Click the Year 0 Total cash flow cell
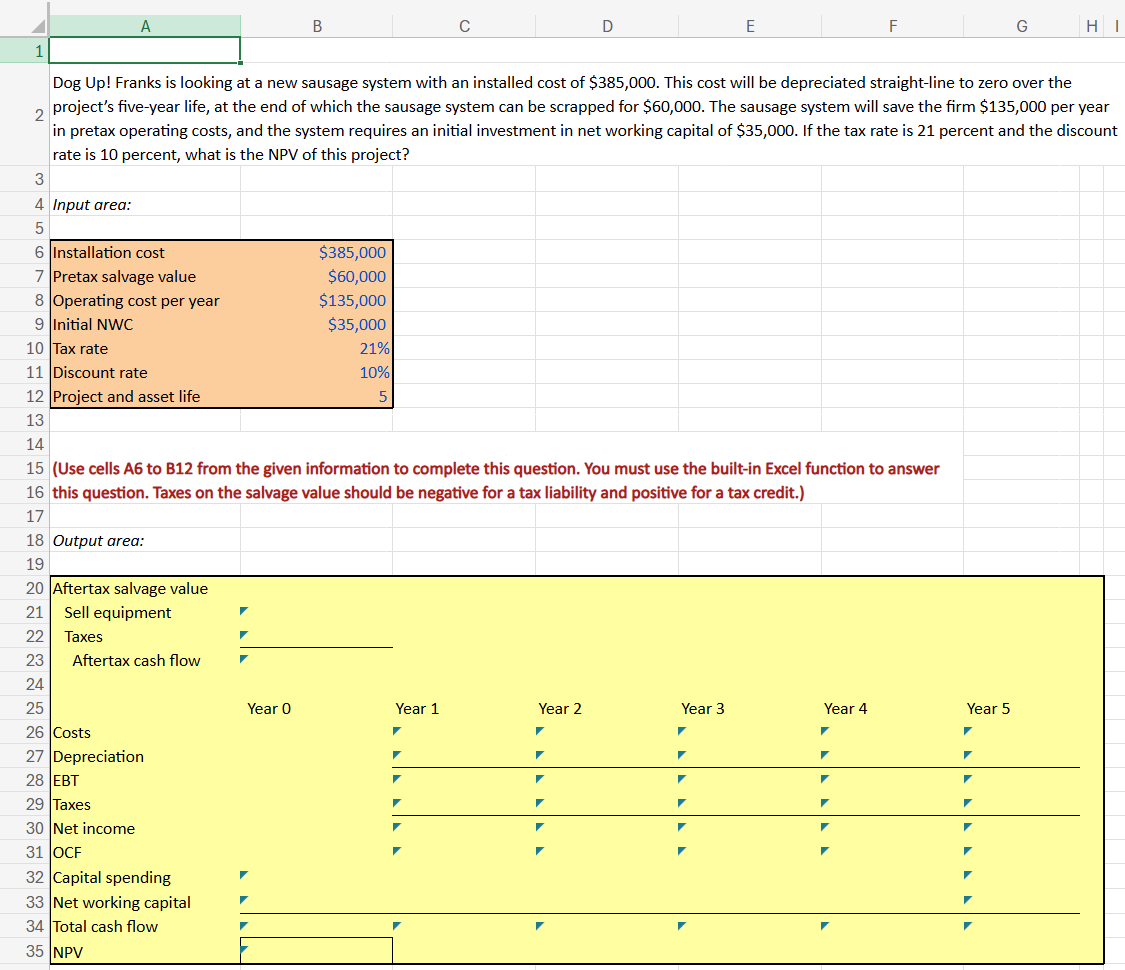The image size is (1125, 970). (316, 926)
